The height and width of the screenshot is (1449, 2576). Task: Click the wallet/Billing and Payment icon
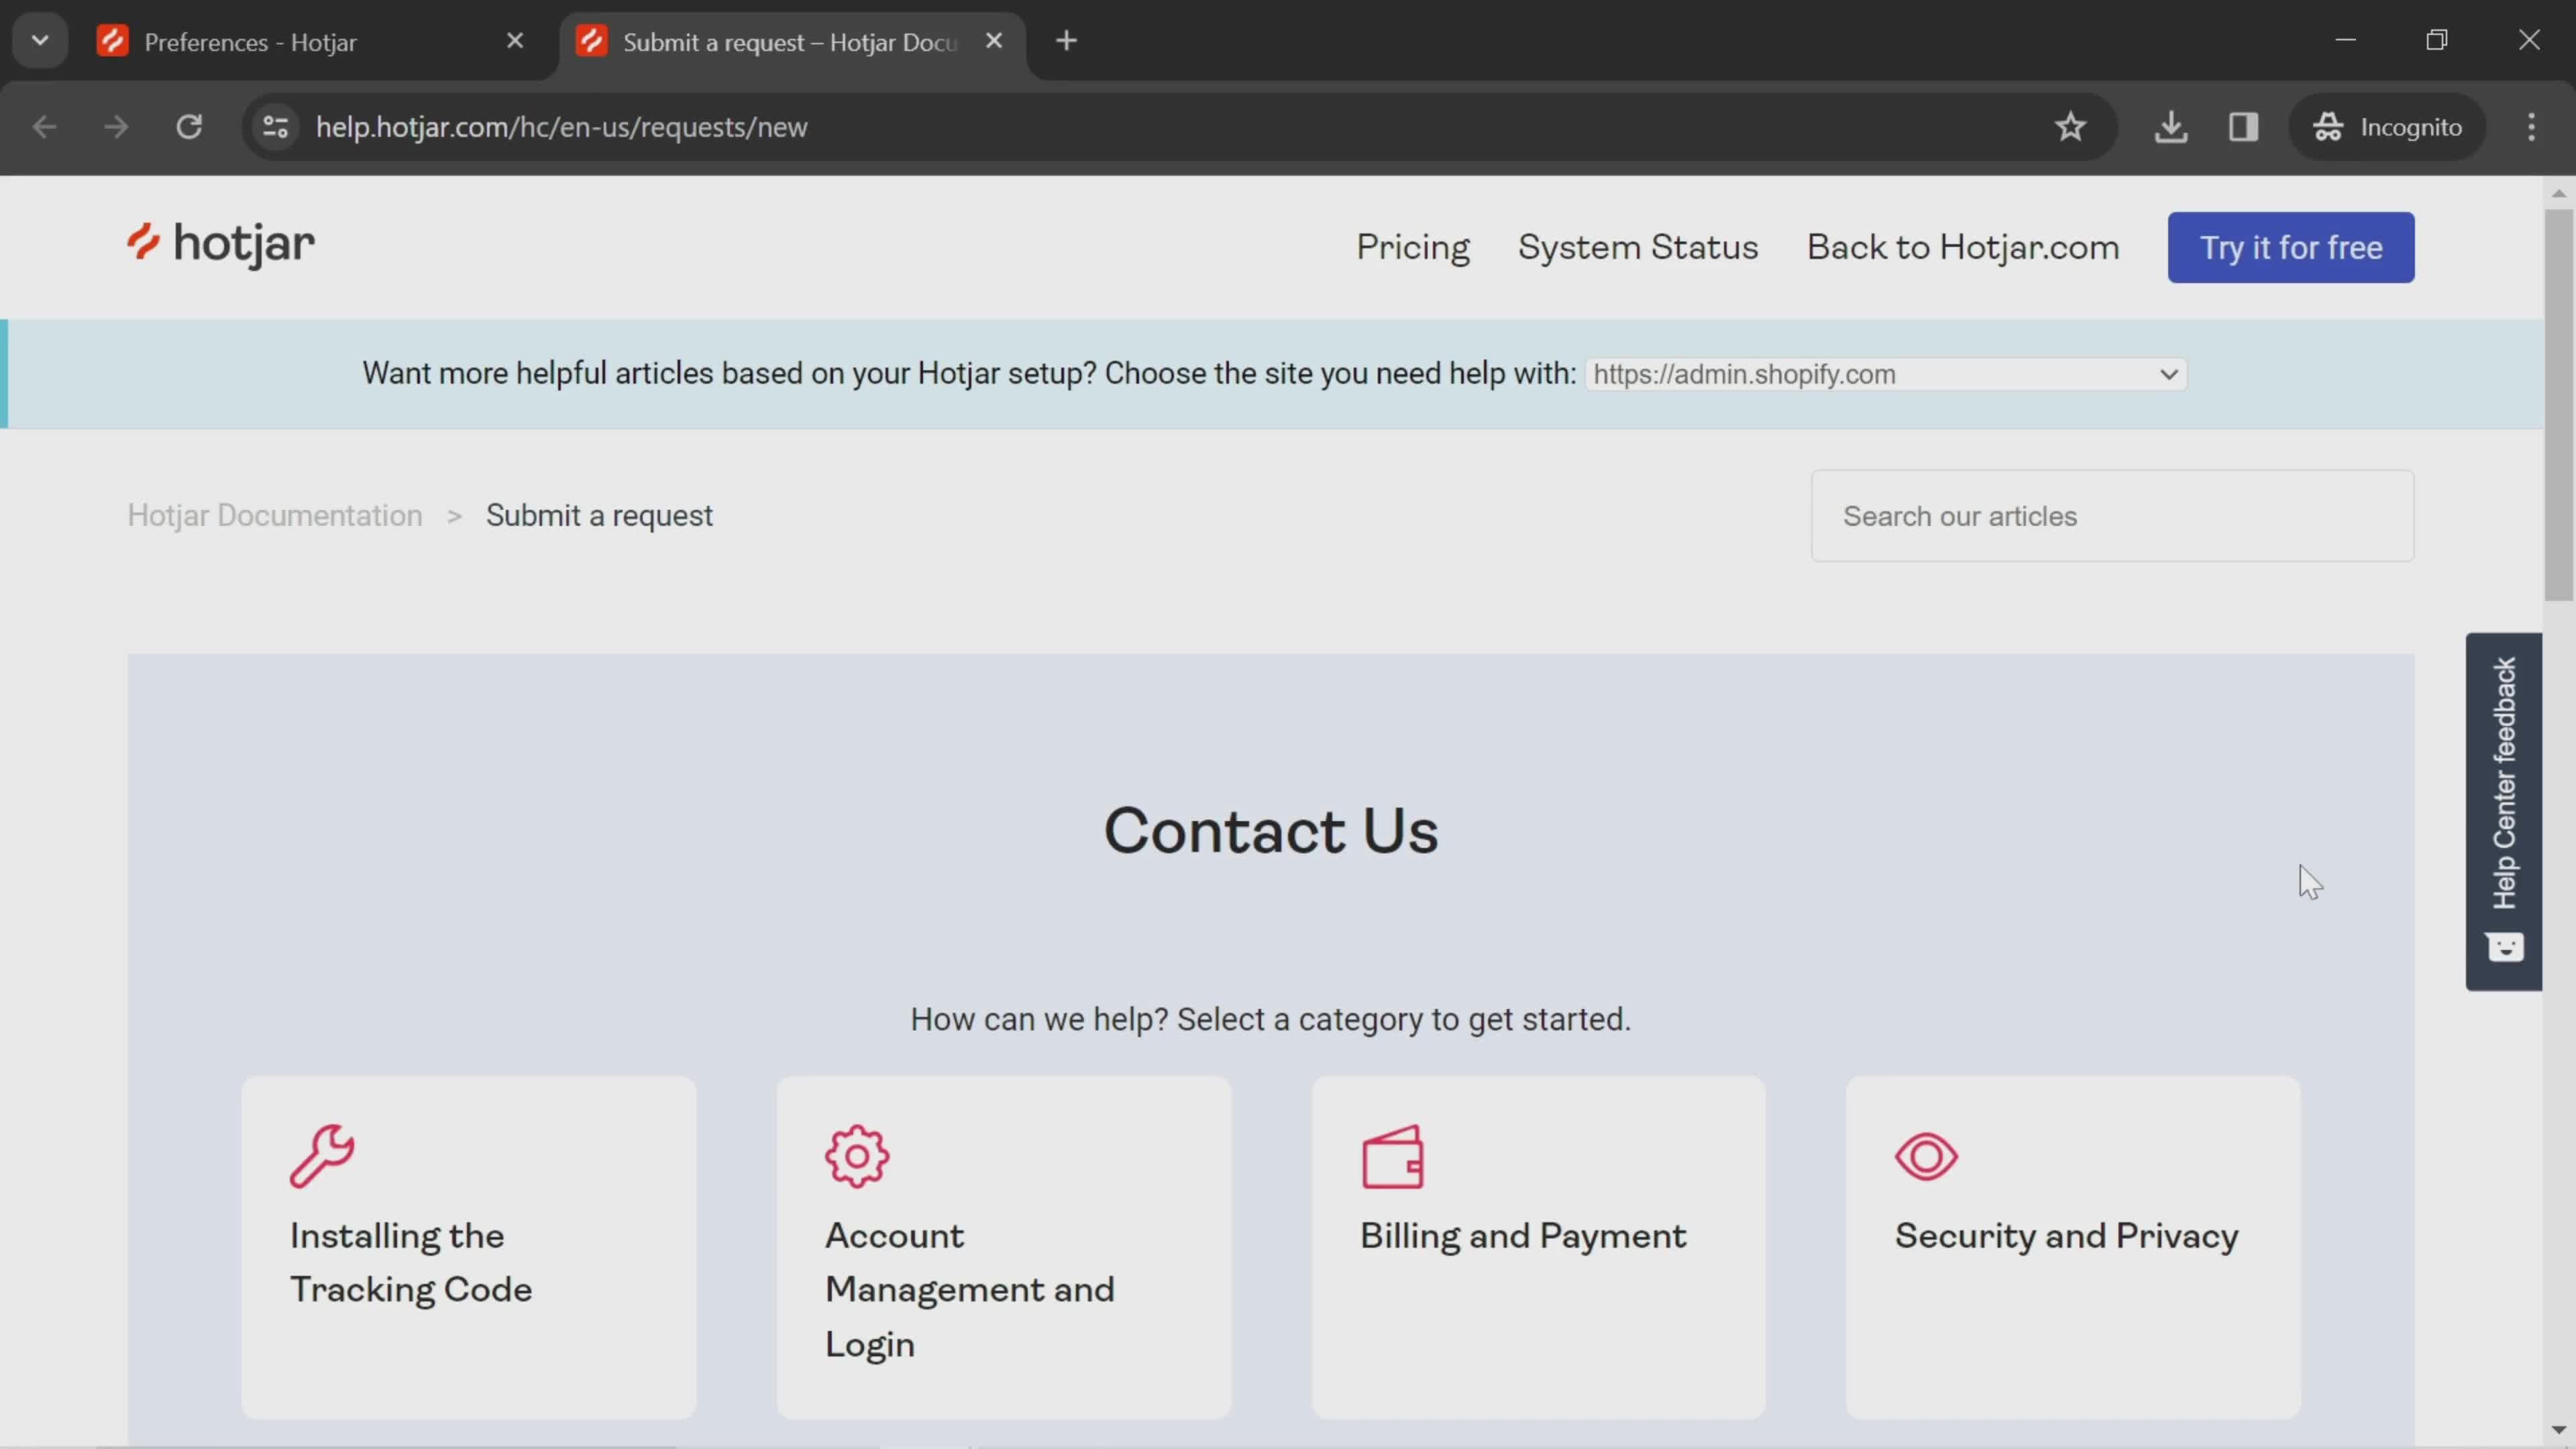[1393, 1155]
